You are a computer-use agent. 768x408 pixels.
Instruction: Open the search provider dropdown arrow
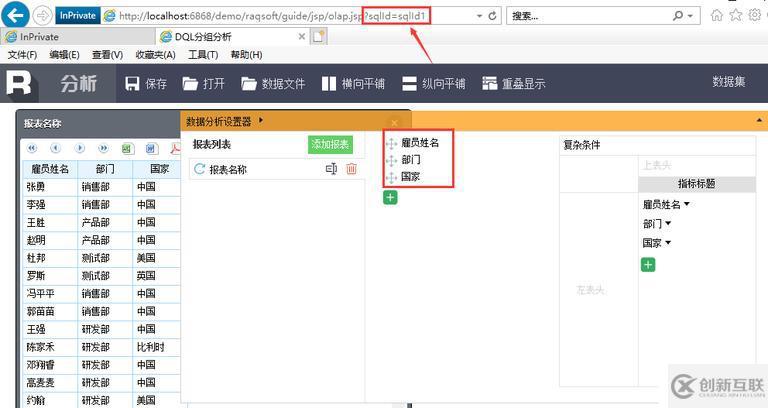tap(690, 16)
